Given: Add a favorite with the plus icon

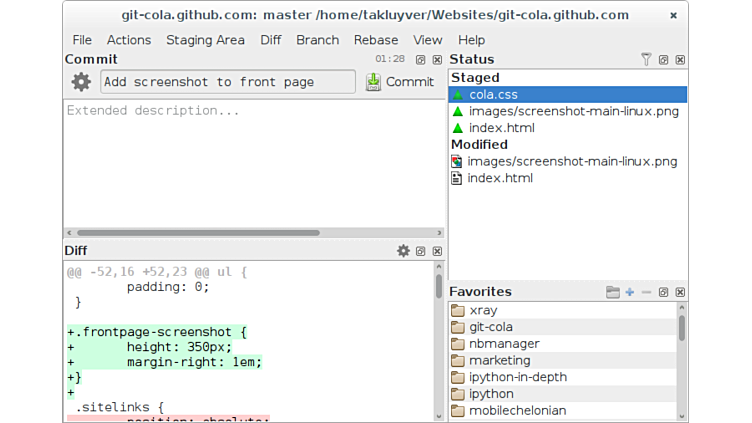Looking at the screenshot, I should 629,292.
